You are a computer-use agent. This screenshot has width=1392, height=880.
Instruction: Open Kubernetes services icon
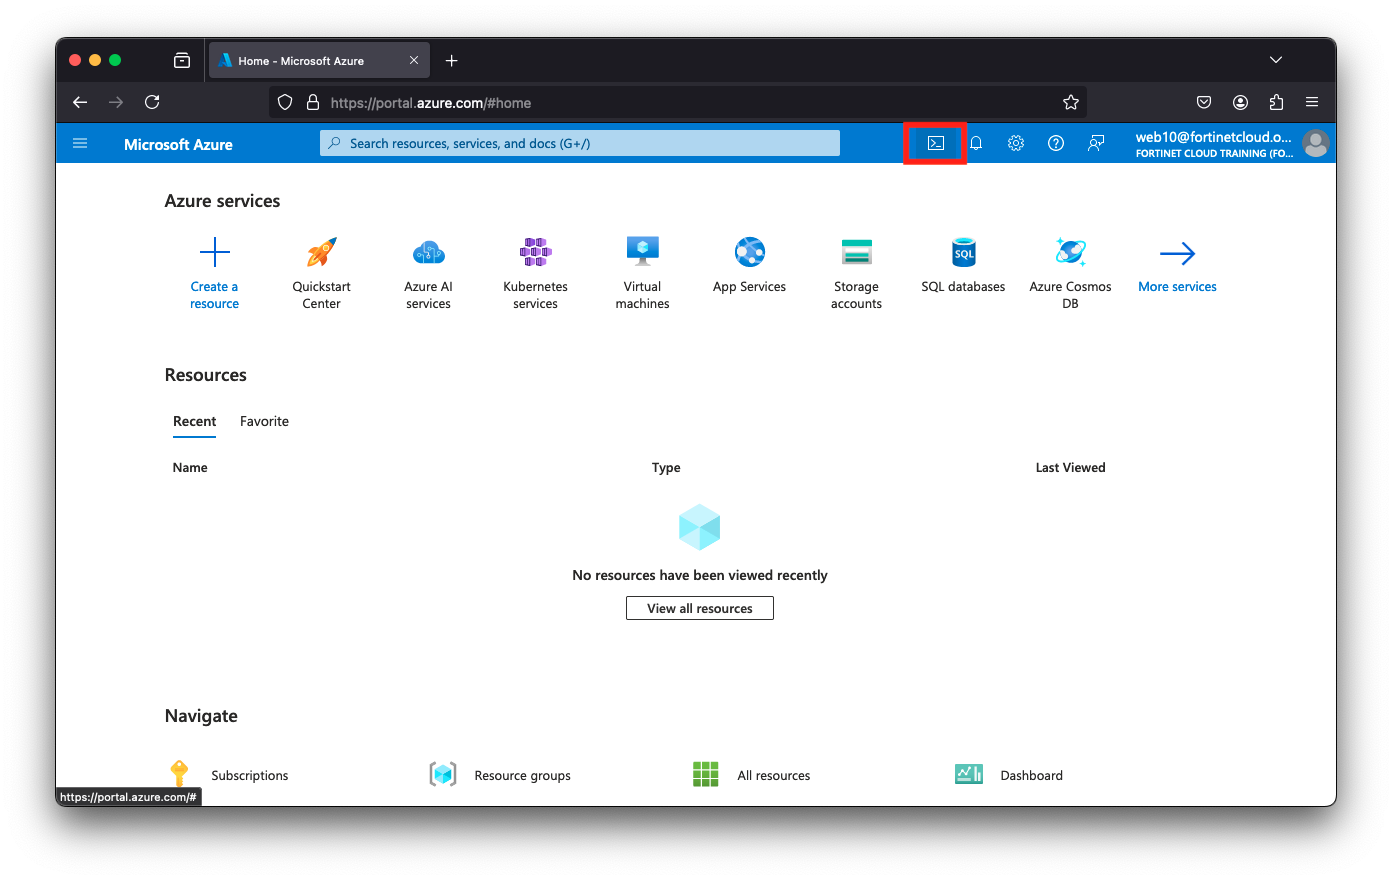(x=536, y=252)
